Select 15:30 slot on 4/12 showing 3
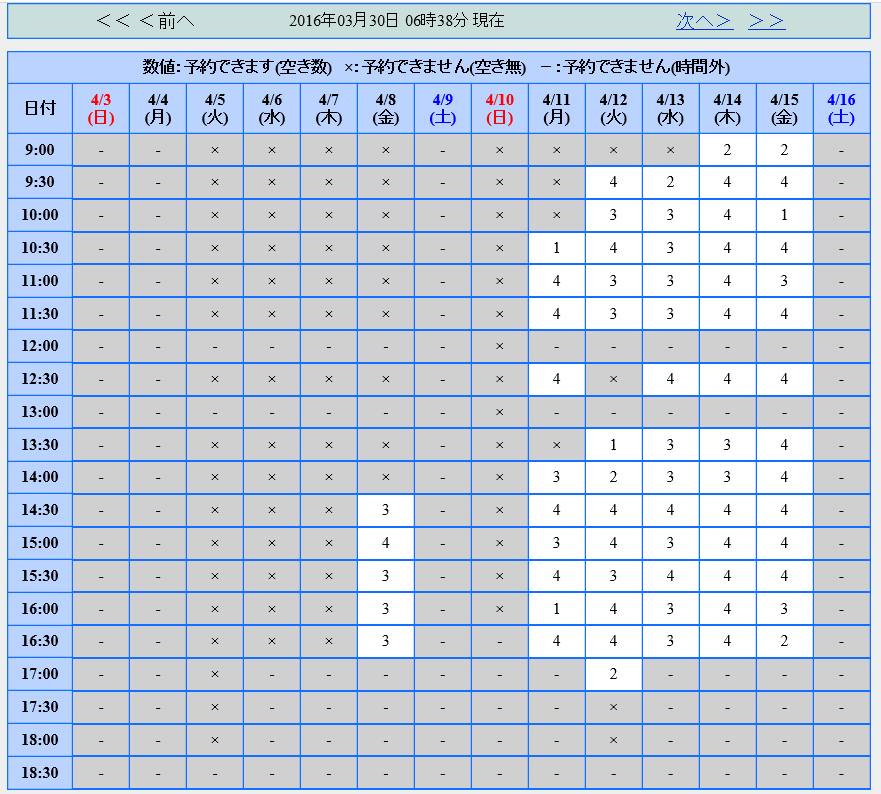The height and width of the screenshot is (794, 881). pos(613,576)
